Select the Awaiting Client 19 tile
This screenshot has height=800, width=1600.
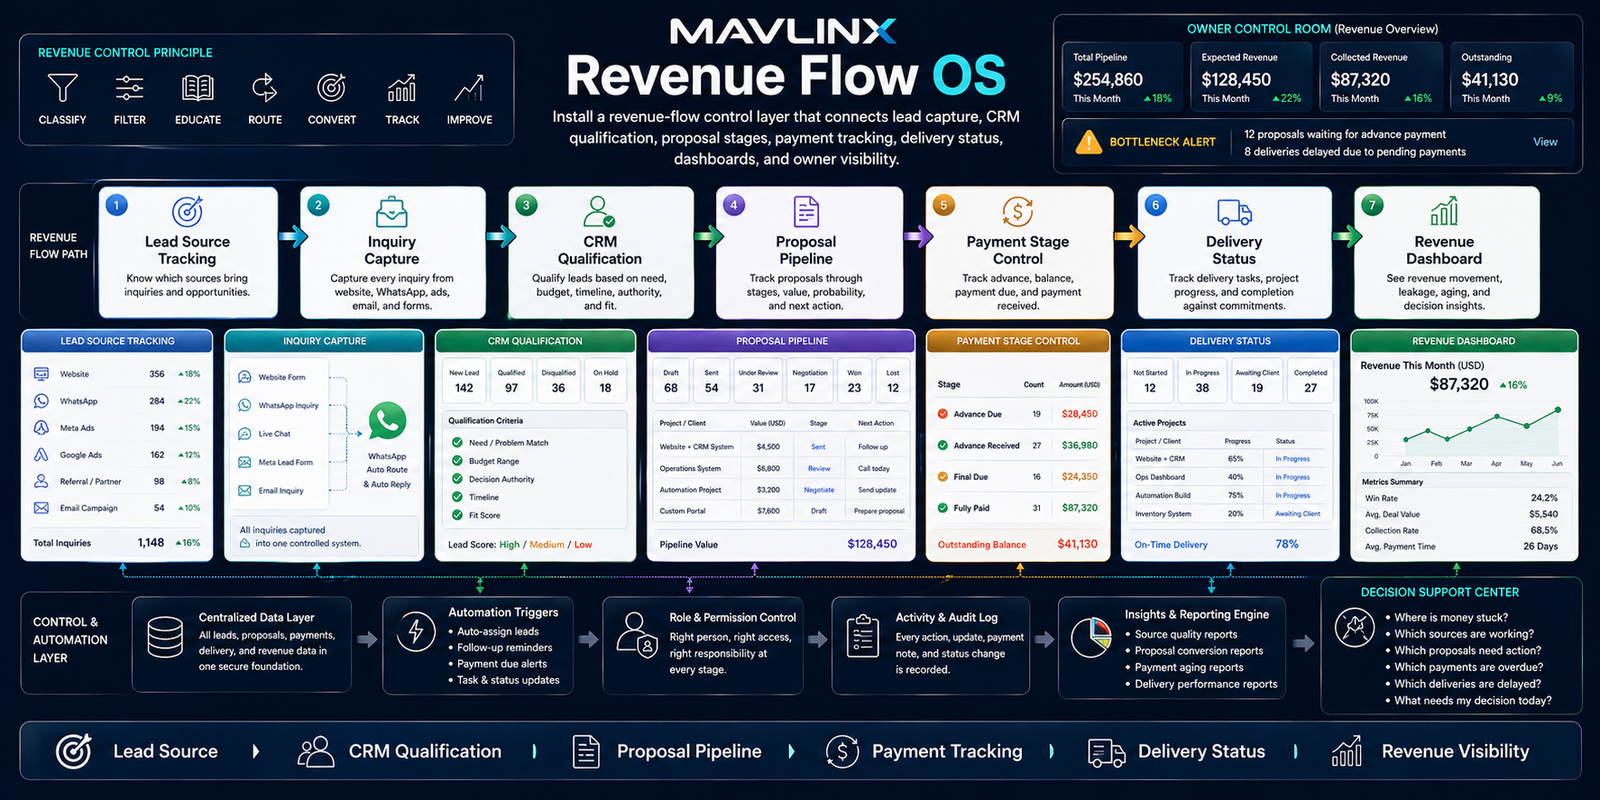pos(1257,381)
